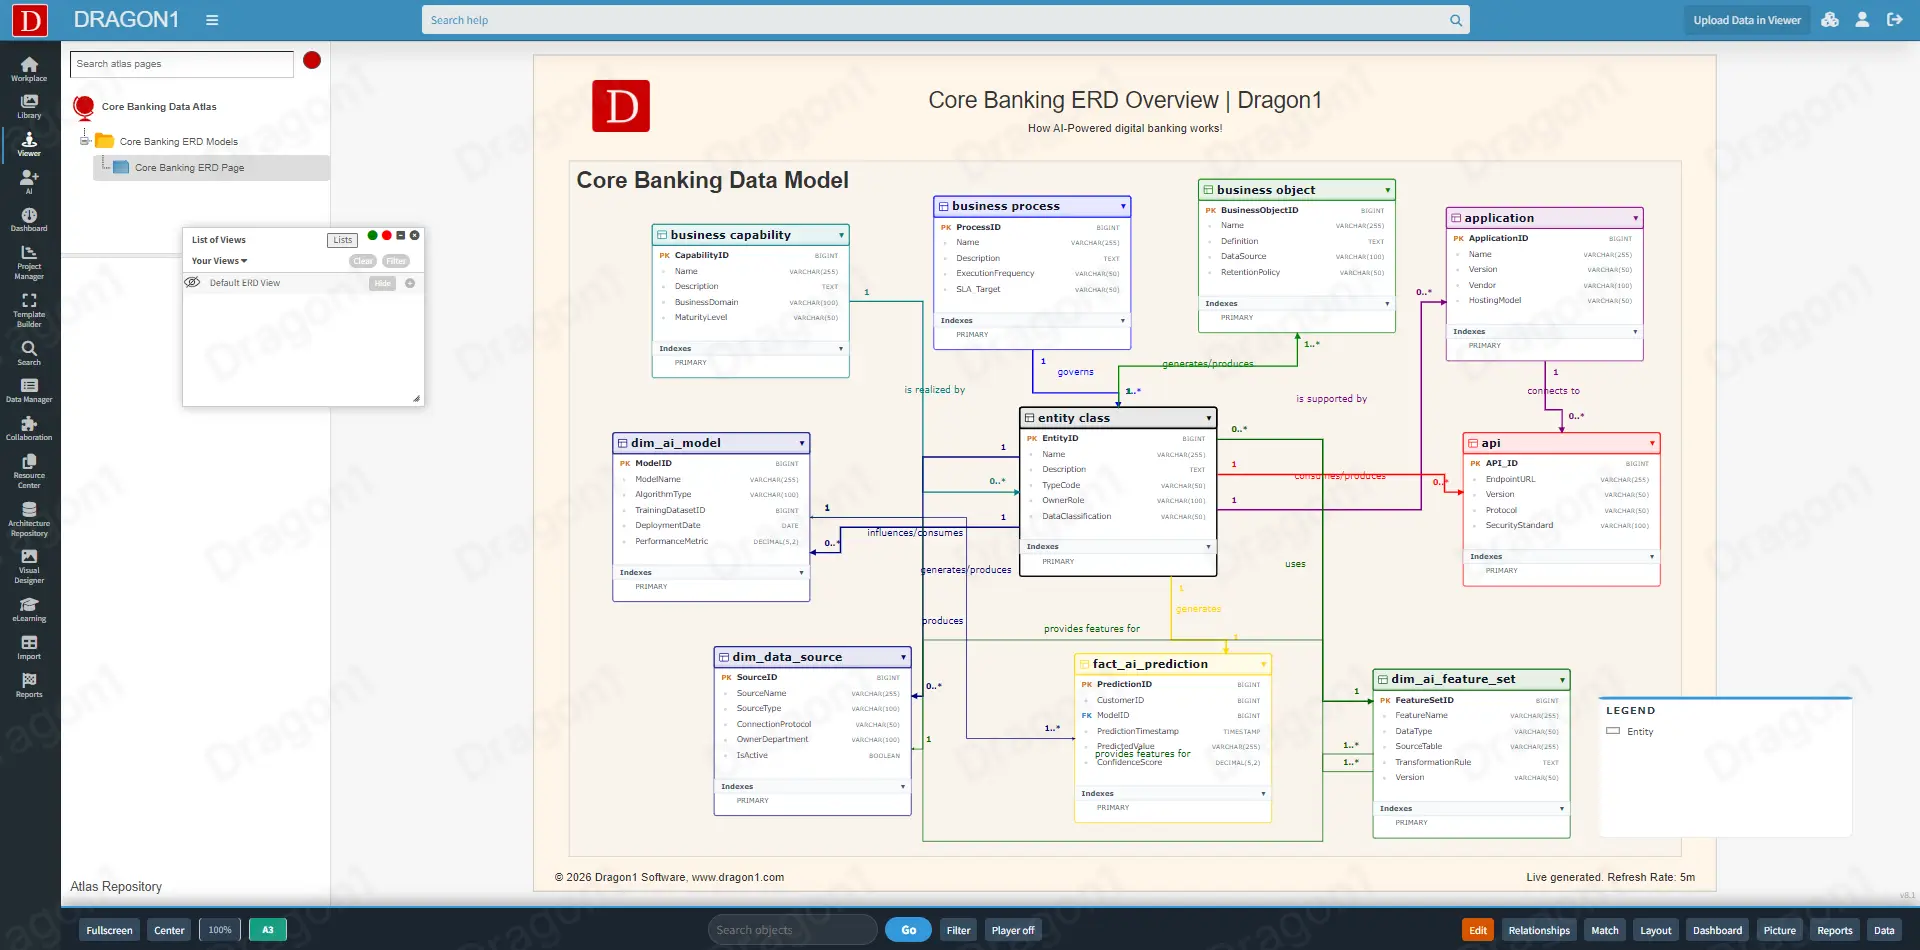Screen dimensions: 1920x950
Task: Open the business capability entity dropdown arrow
Action: pos(841,235)
